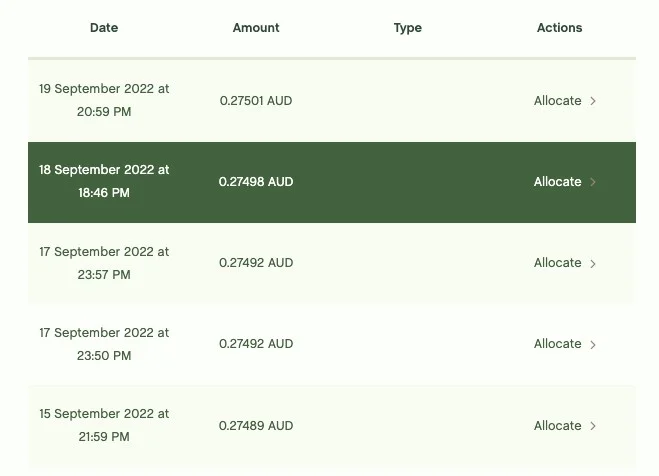
Task: Click the chevron arrow in the 15 September row
Action: [x=593, y=426]
